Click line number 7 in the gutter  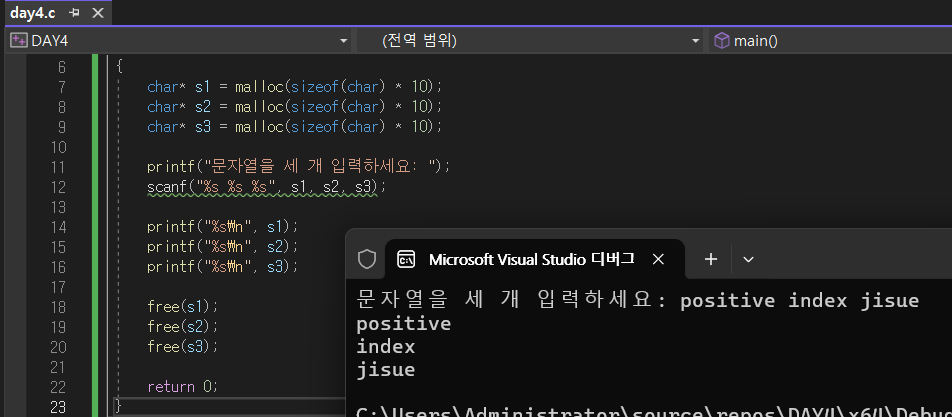pos(63,87)
